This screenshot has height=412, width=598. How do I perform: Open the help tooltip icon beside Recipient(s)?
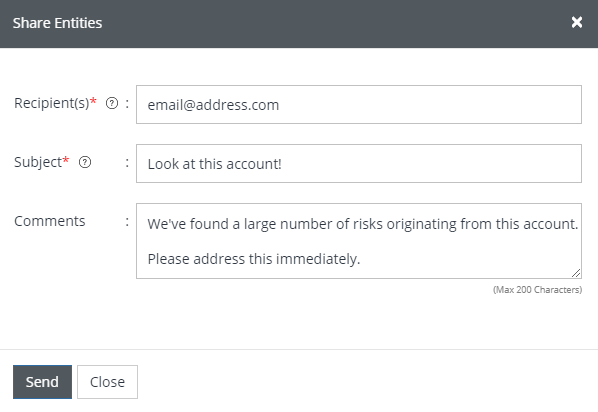[x=112, y=103]
